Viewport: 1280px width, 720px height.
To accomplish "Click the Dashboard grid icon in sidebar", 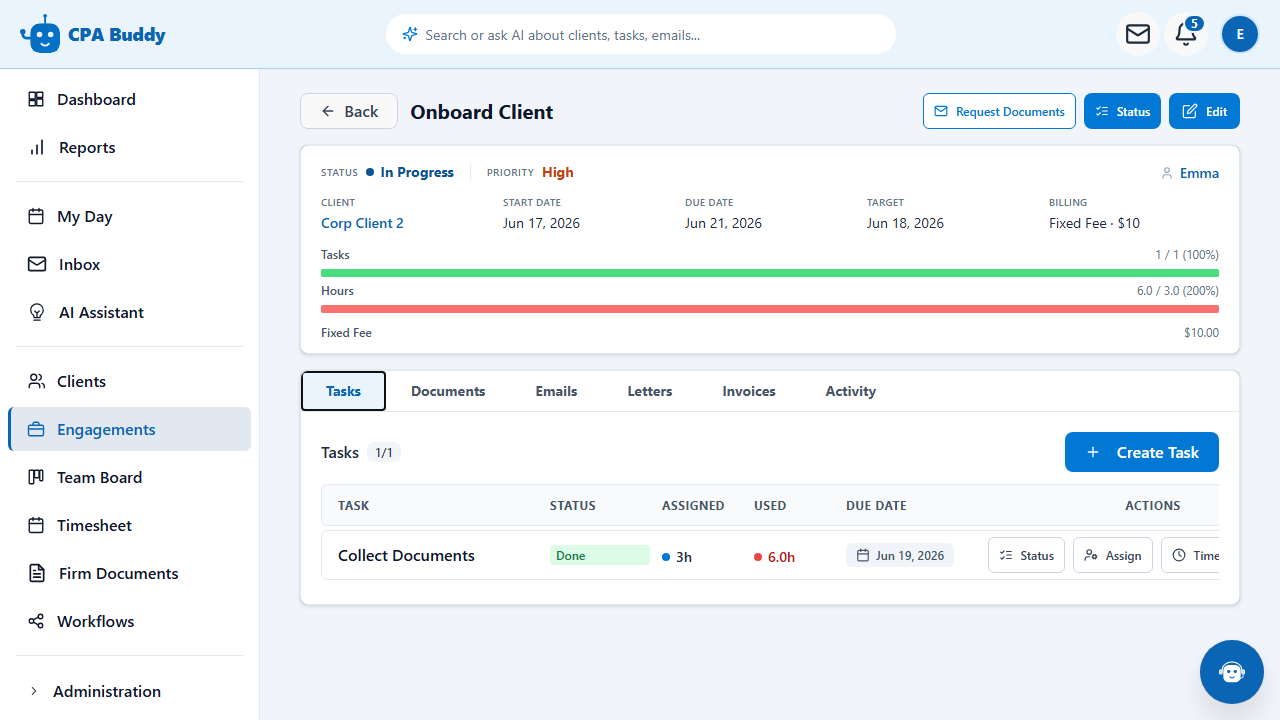I will point(36,99).
